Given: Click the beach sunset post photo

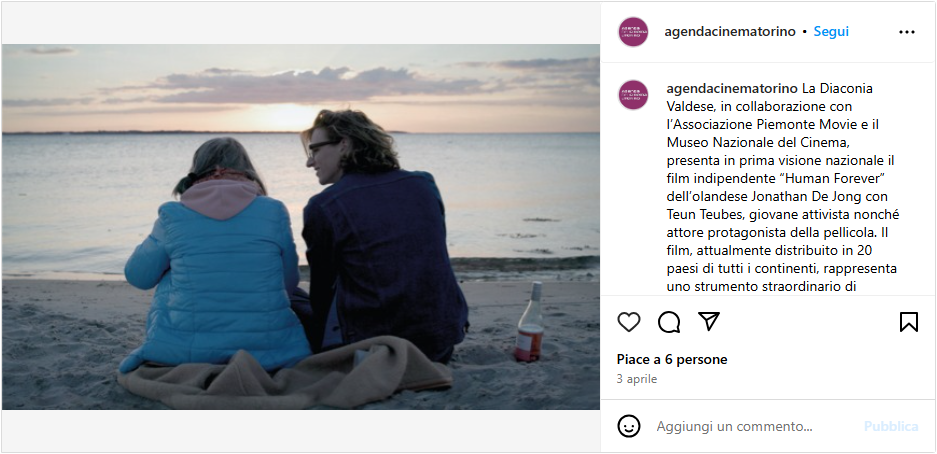Looking at the screenshot, I should [x=301, y=227].
